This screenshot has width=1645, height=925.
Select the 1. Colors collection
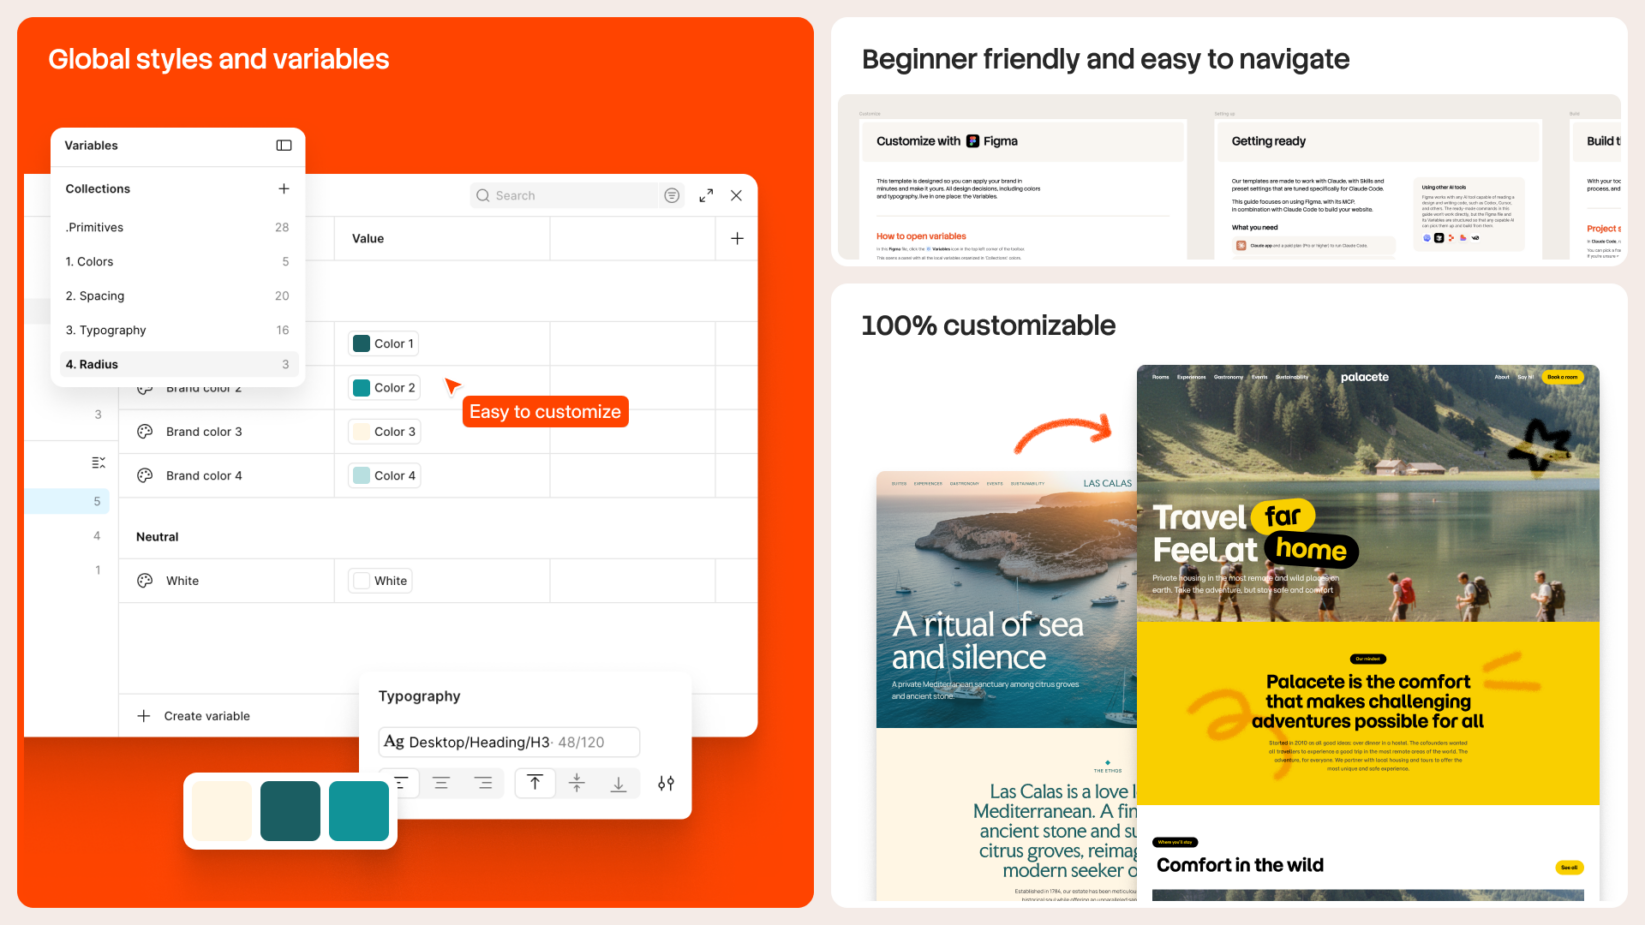pyautogui.click(x=177, y=261)
